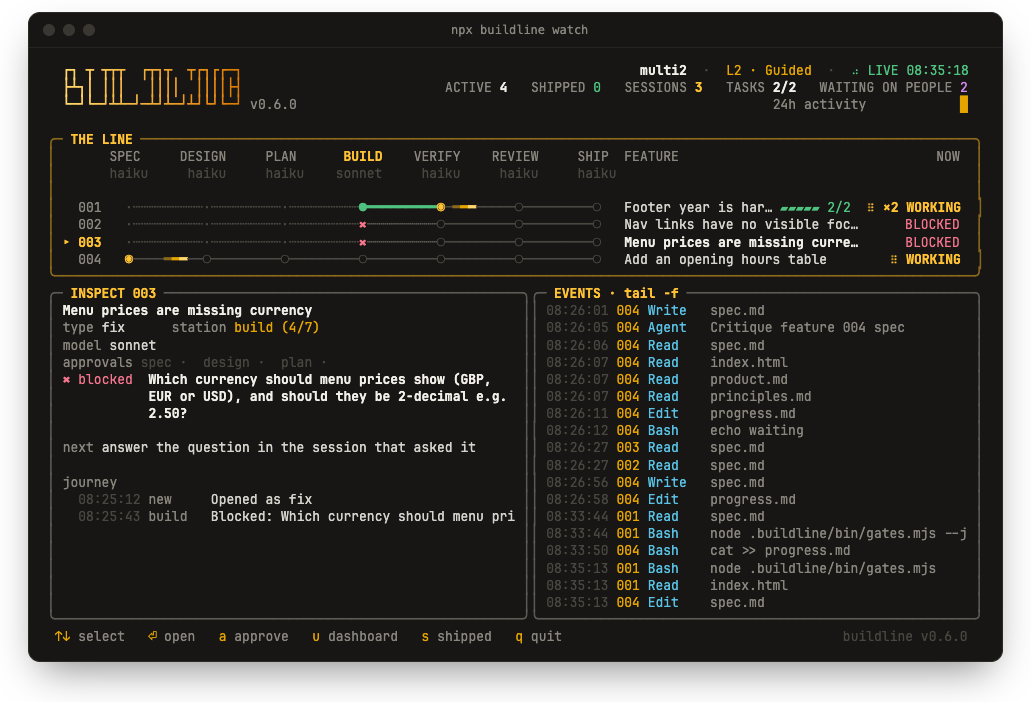1031x702 pixels.
Task: Click the 08:25:12 'Opened as fix' journey entry
Action: click(x=195, y=500)
